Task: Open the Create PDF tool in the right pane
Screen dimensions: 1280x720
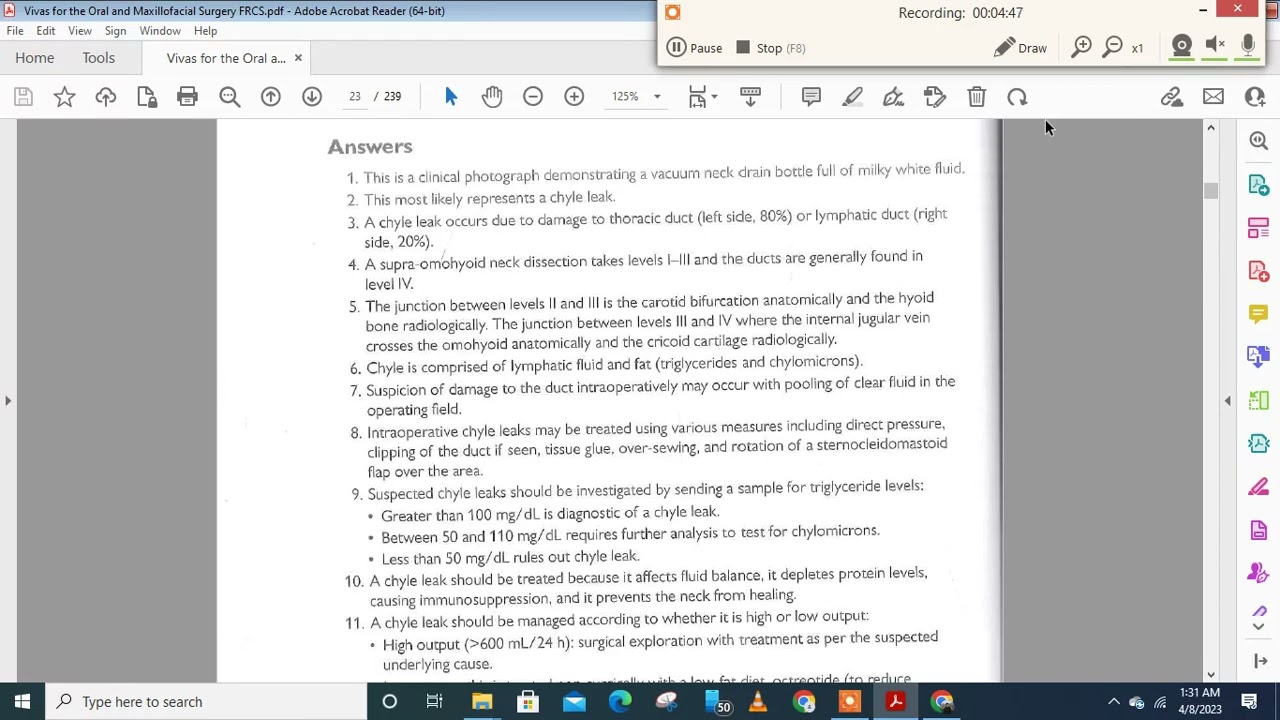Action: 1258,271
